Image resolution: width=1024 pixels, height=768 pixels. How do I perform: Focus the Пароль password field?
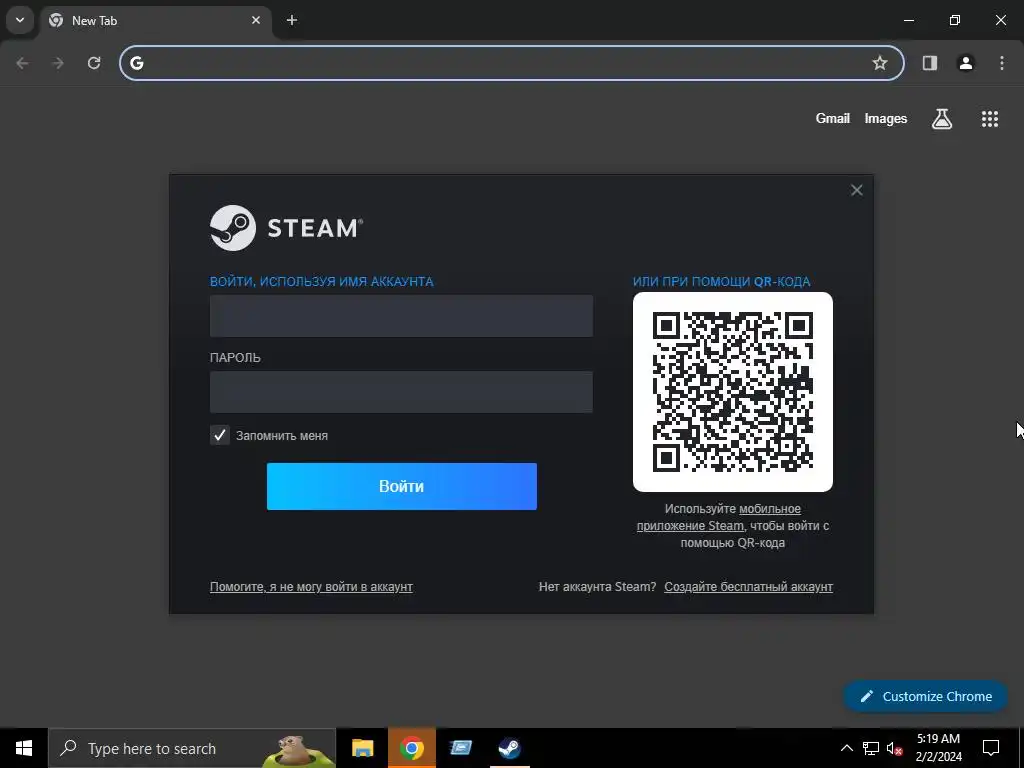click(401, 392)
